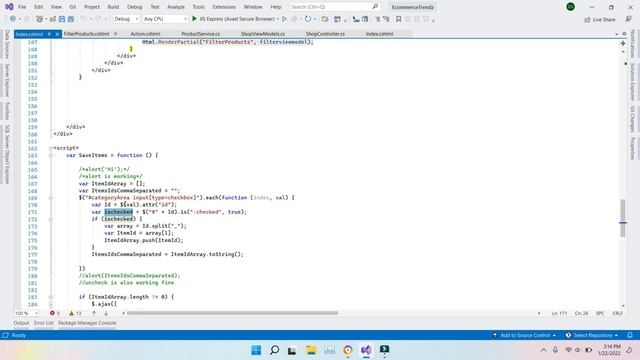Screen dimensions: 640x360
Task: Click Add to Source Control
Action: click(525, 335)
